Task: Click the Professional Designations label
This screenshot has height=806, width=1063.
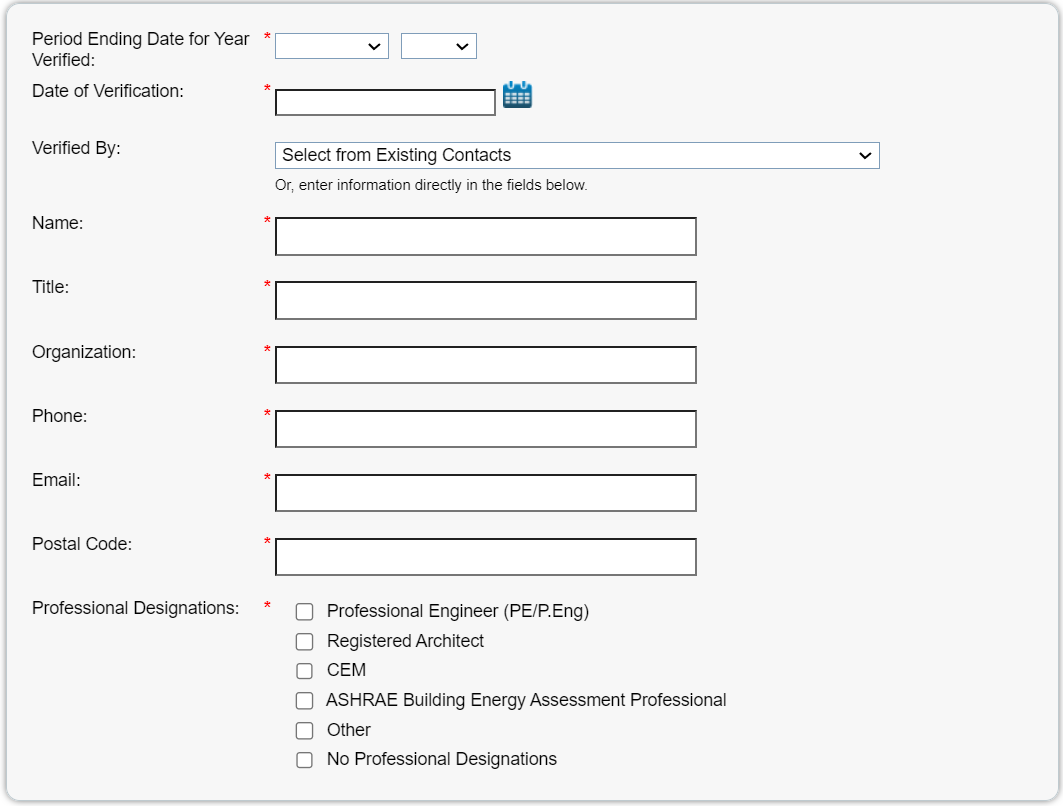Action: [x=136, y=608]
